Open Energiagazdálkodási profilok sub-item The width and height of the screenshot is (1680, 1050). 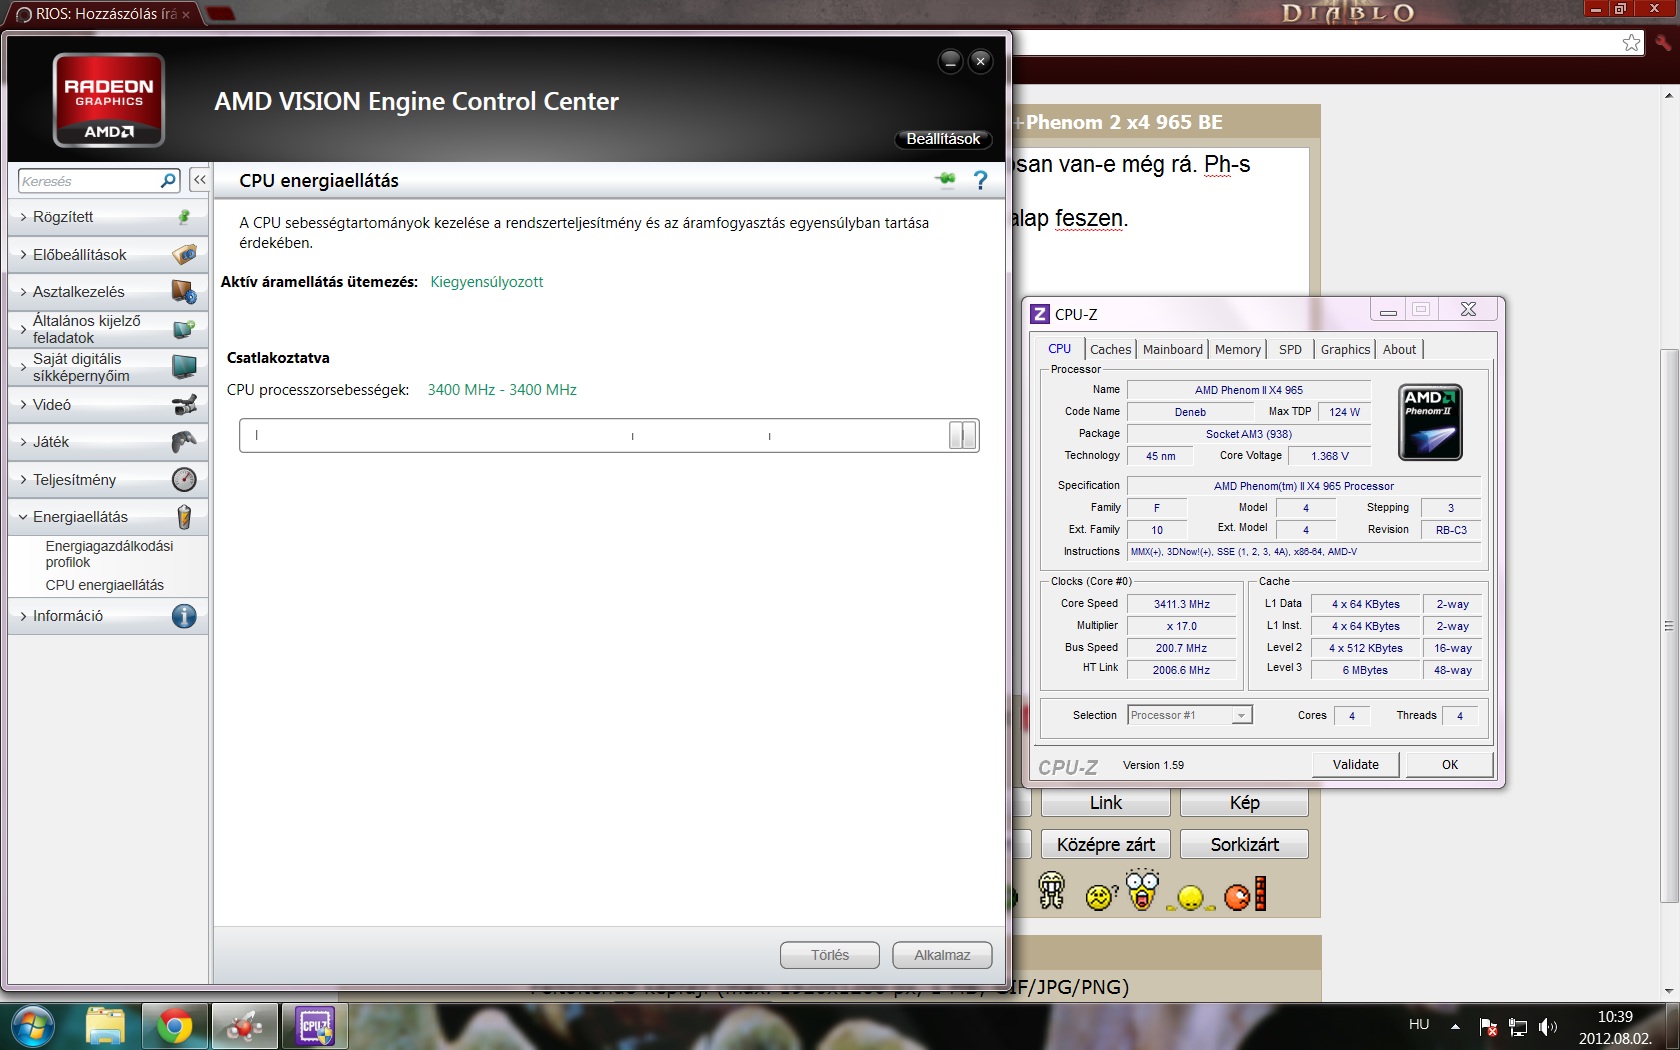[109, 554]
